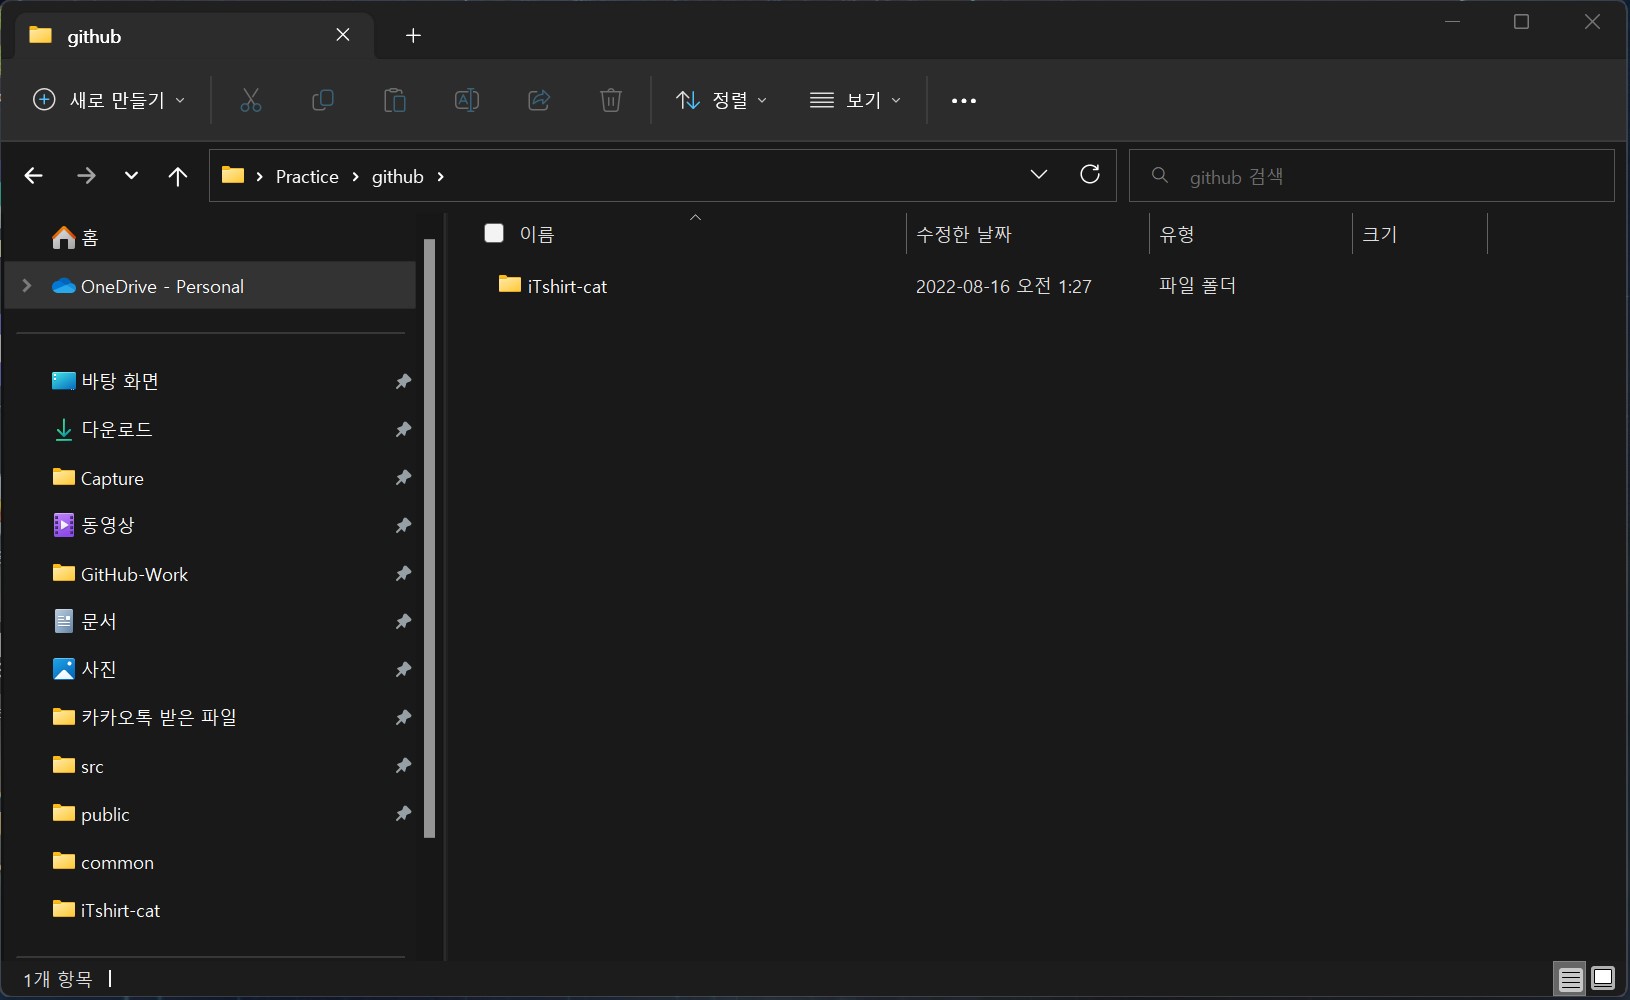Open the See more (...) toolbar menu
This screenshot has height=1000, width=1630.
962,100
